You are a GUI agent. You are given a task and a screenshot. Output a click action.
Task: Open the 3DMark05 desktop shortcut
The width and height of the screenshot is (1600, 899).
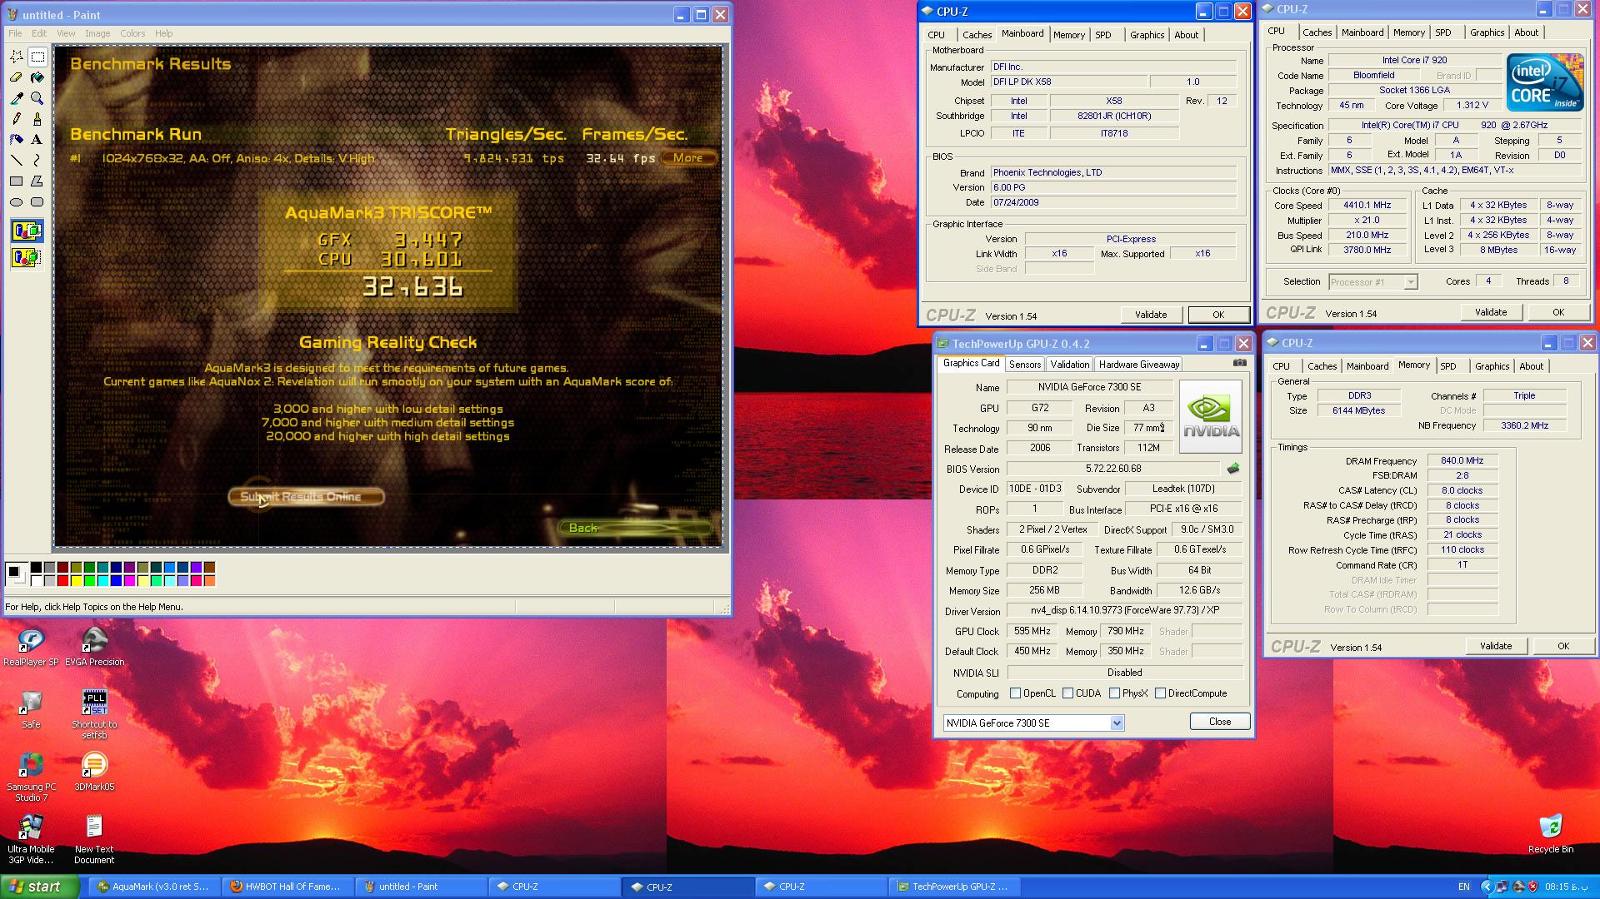(x=94, y=771)
